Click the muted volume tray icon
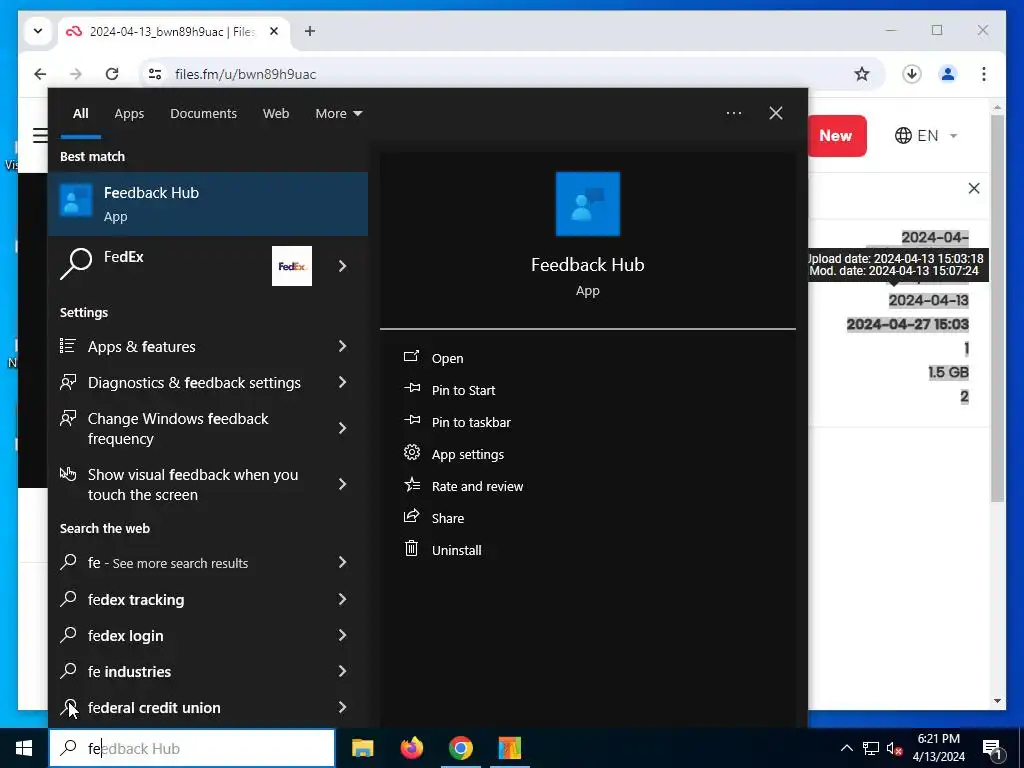This screenshot has height=768, width=1024. coord(894,748)
